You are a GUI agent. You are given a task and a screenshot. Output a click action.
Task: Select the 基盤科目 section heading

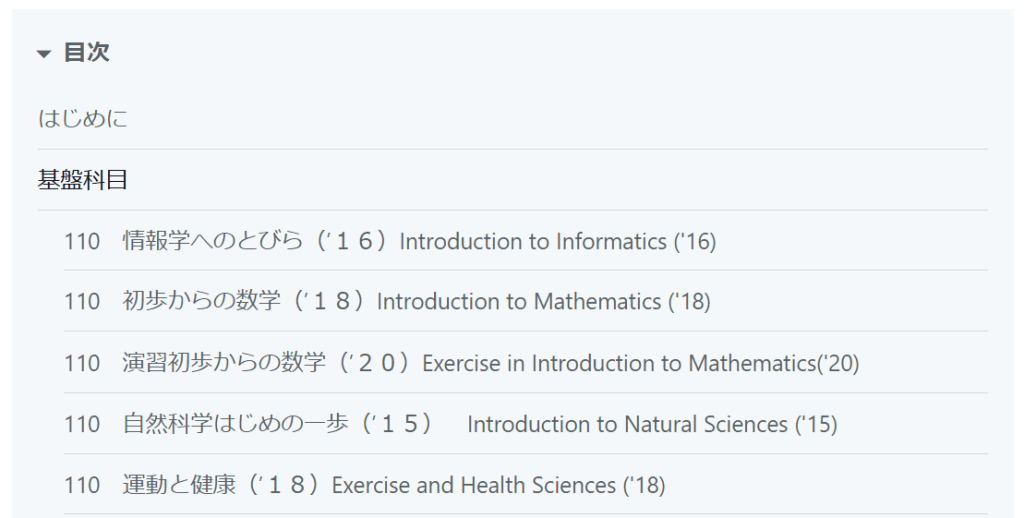point(83,180)
